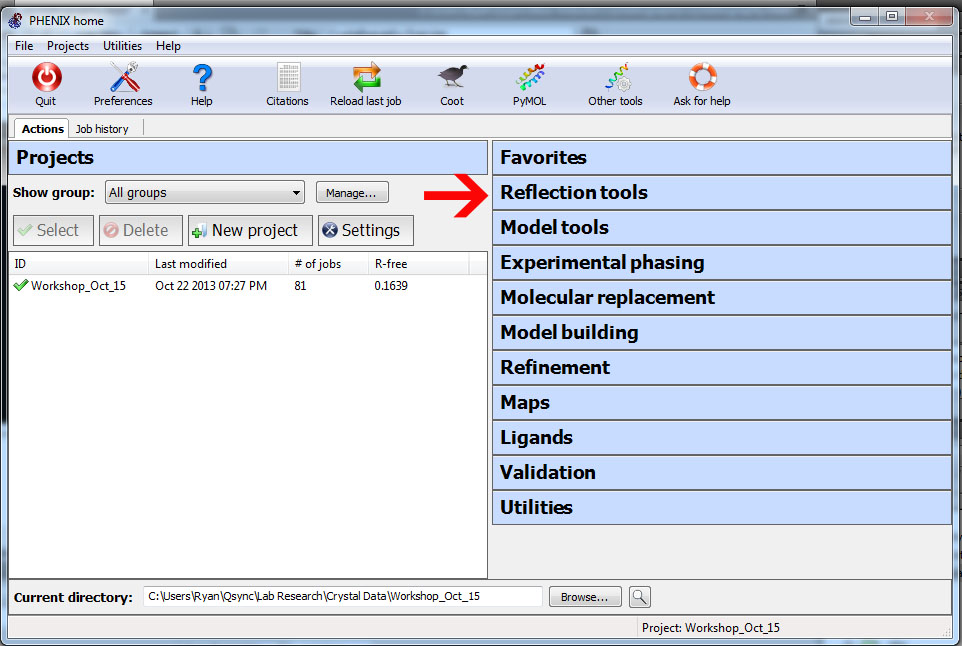Switch to the Job history tab
This screenshot has height=646, width=962.
point(102,129)
